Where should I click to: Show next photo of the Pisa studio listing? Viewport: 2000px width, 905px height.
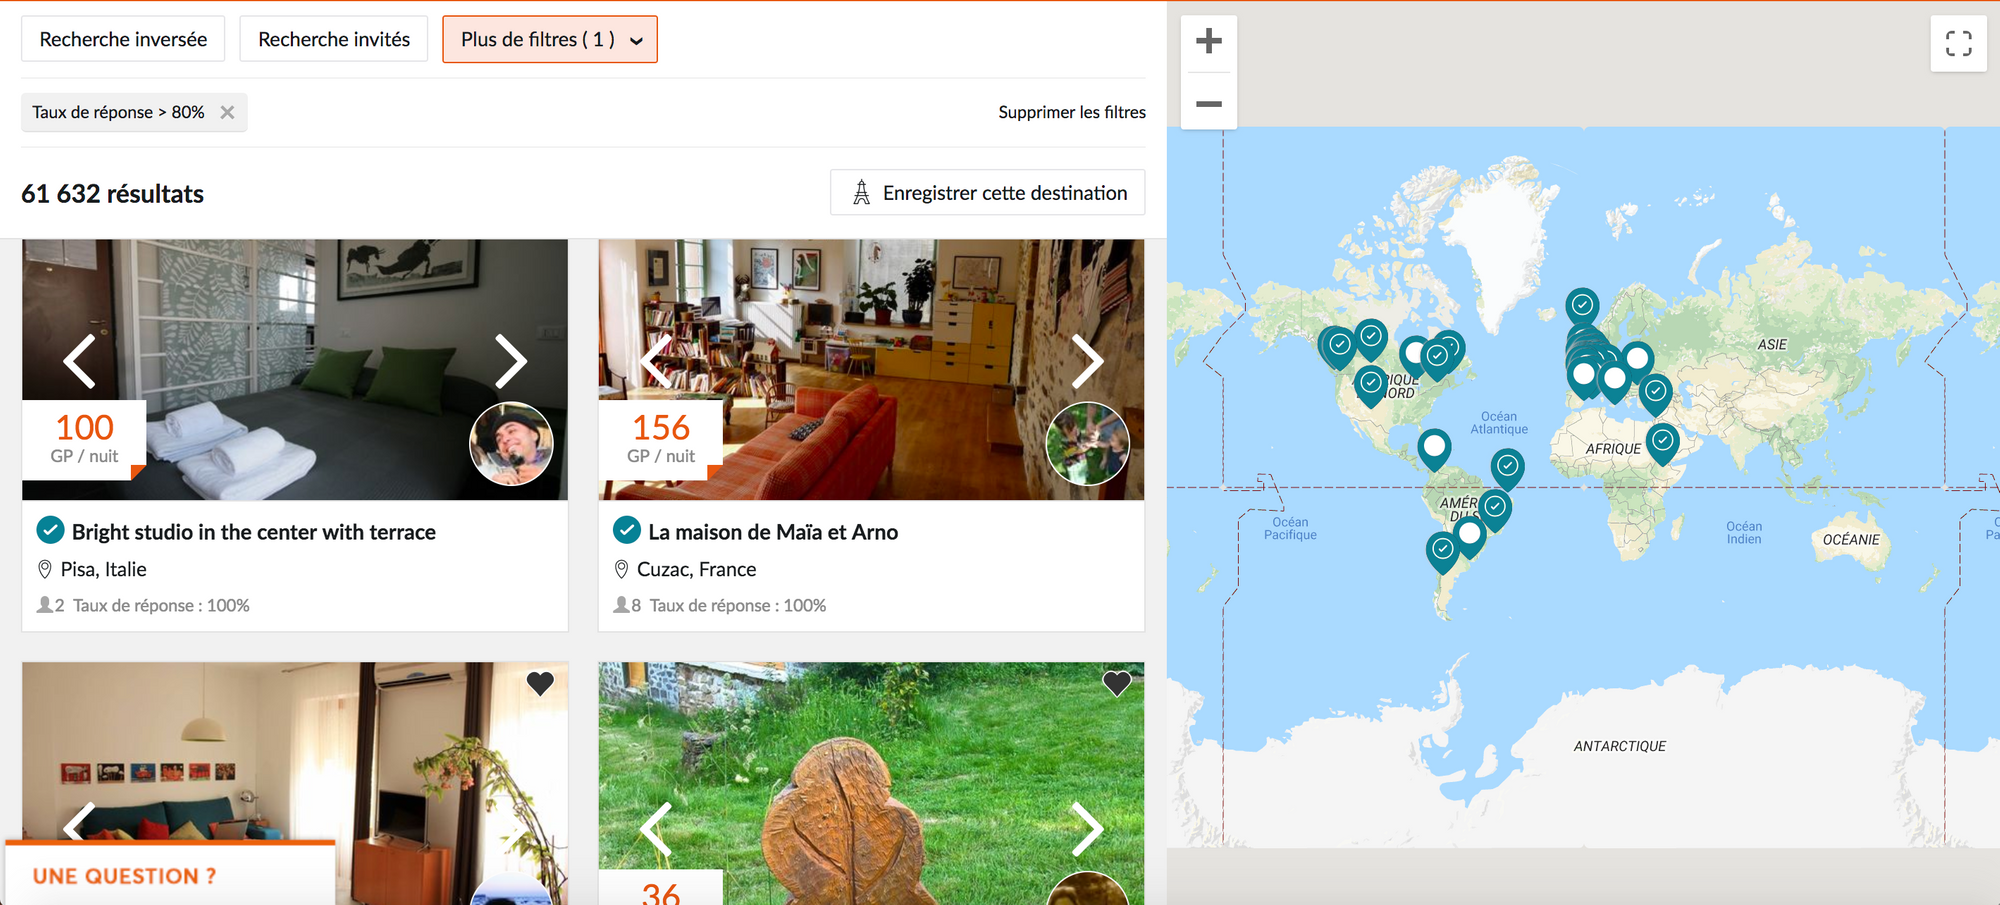point(511,363)
